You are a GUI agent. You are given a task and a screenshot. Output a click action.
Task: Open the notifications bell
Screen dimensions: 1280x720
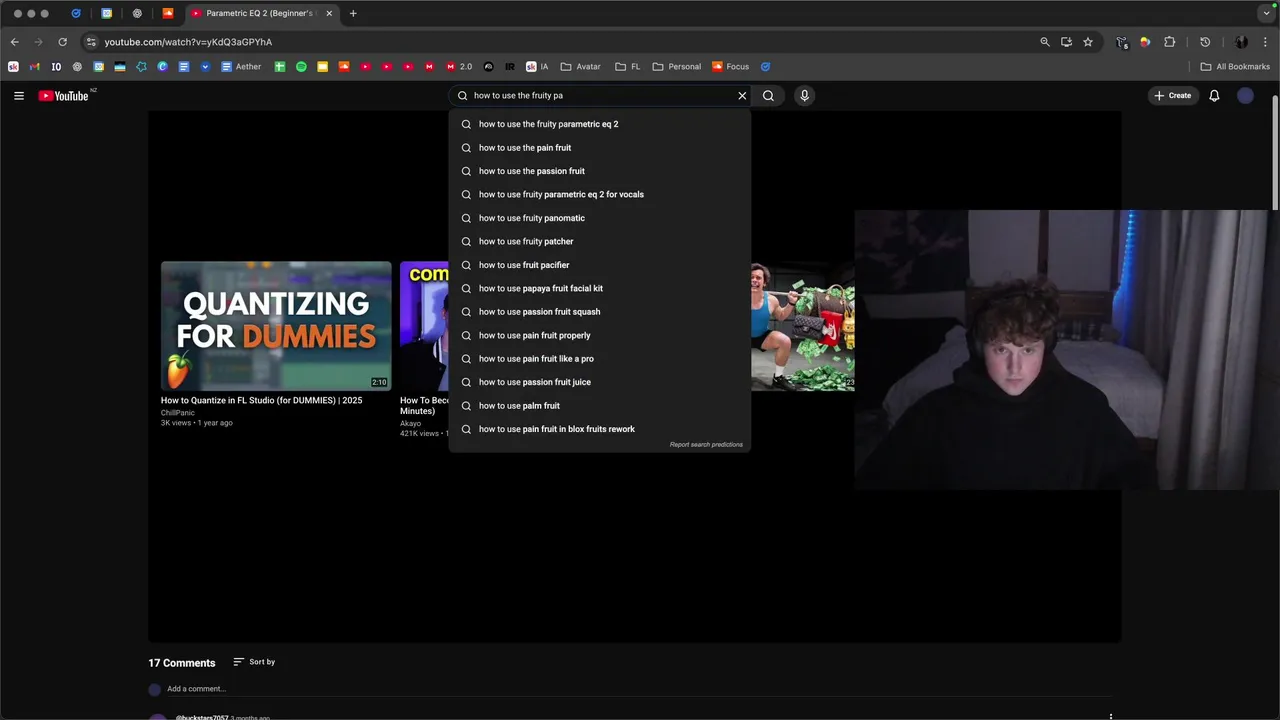1214,96
